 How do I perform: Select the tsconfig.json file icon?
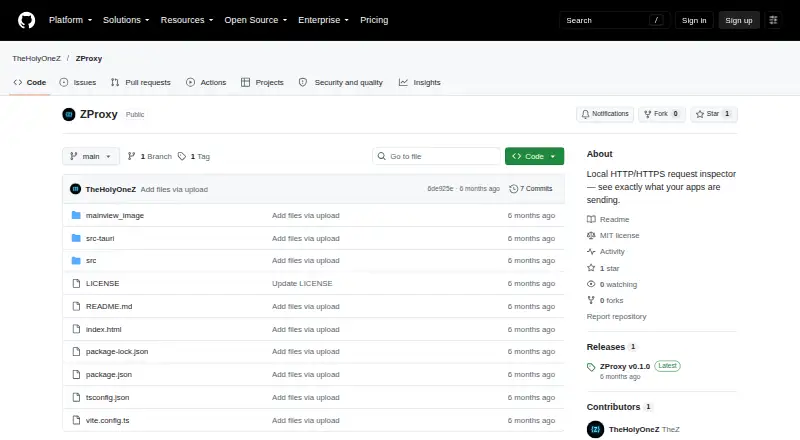coord(76,397)
